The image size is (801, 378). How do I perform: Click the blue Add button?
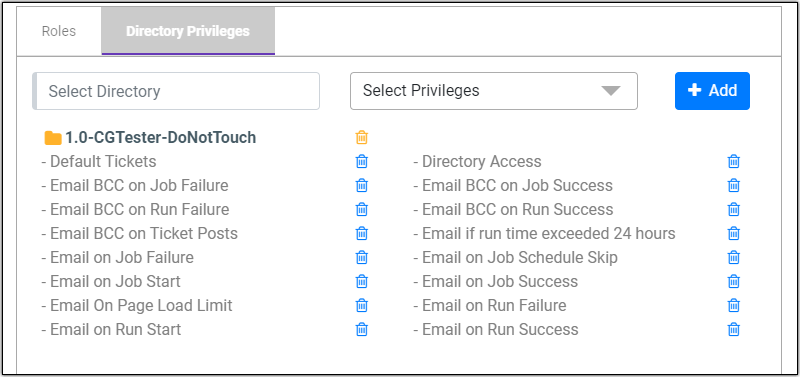pyautogui.click(x=712, y=91)
